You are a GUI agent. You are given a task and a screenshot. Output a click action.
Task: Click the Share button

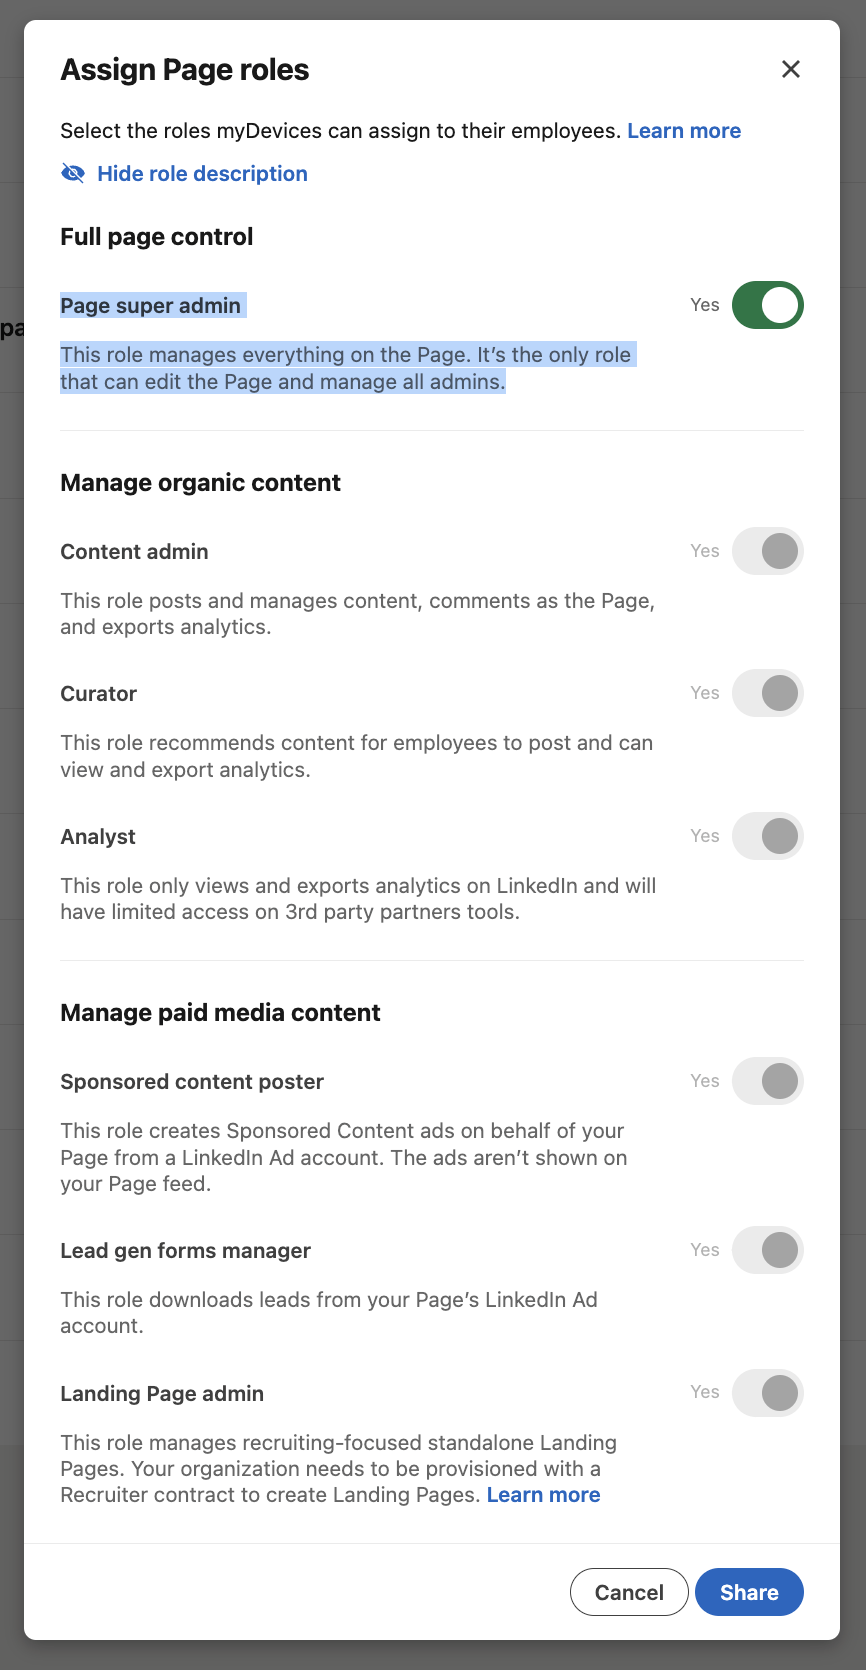[749, 1592]
